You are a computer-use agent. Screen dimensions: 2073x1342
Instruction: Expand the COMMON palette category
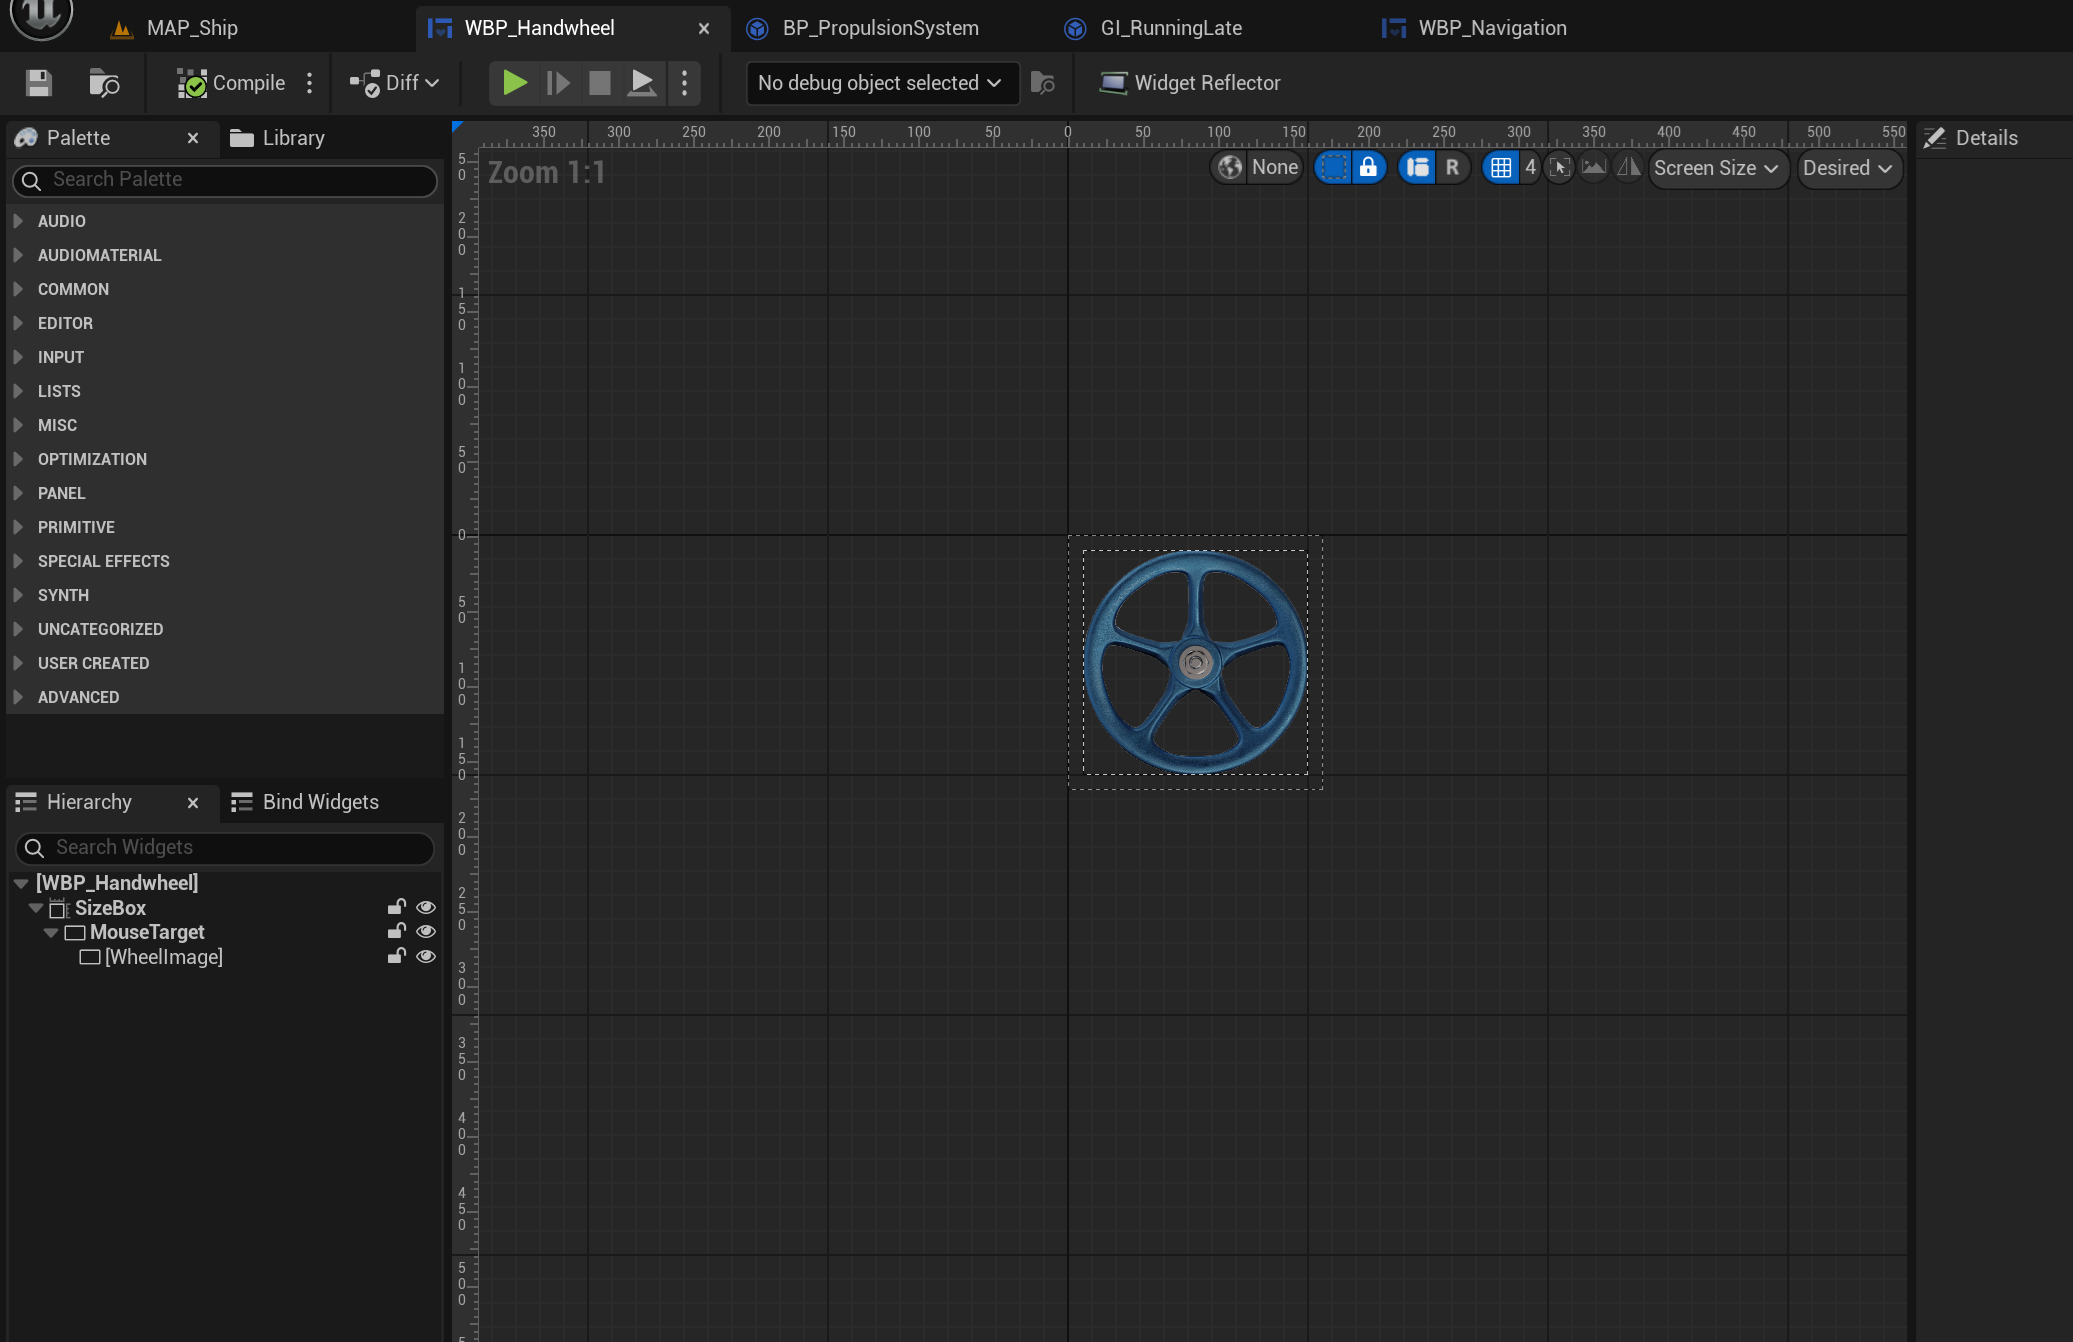point(18,289)
